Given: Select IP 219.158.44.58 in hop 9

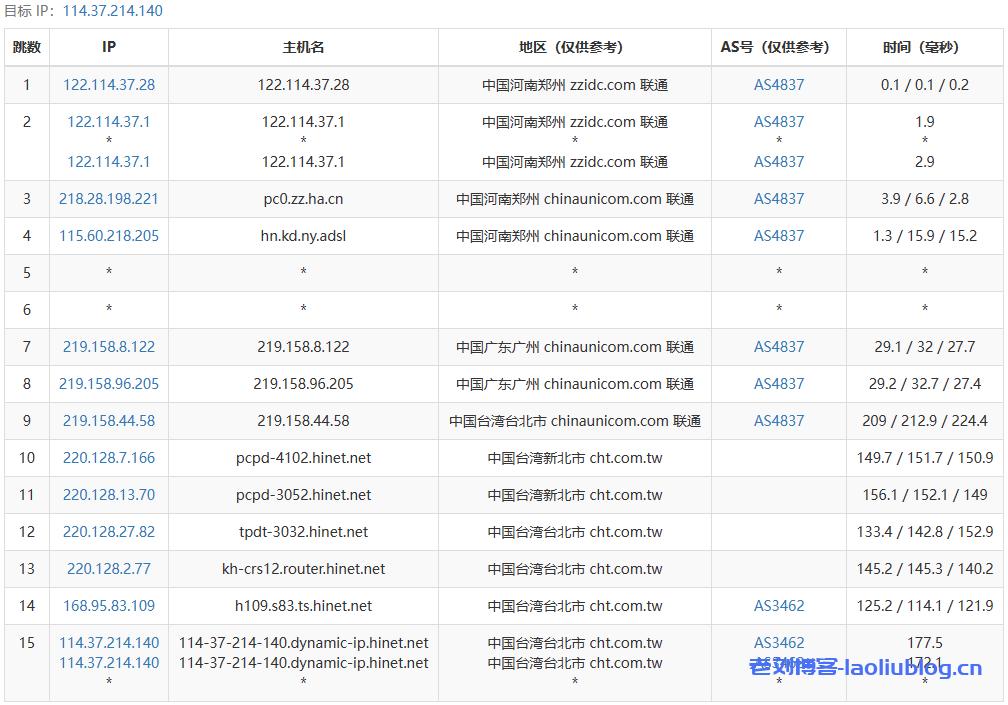Looking at the screenshot, I should pos(108,420).
